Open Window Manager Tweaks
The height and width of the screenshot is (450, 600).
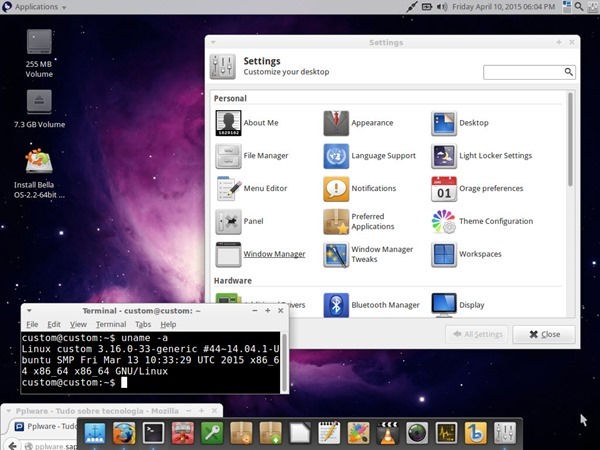pos(368,254)
